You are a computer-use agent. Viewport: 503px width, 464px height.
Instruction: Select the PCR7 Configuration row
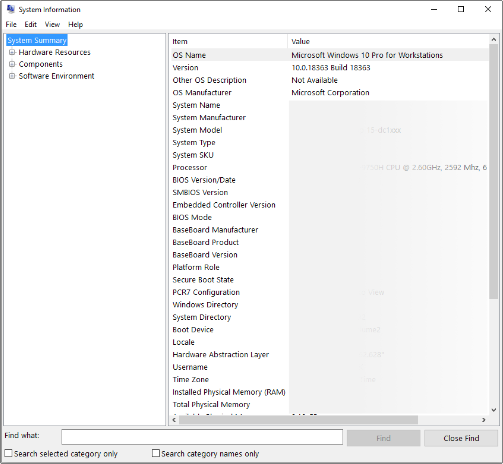point(330,292)
